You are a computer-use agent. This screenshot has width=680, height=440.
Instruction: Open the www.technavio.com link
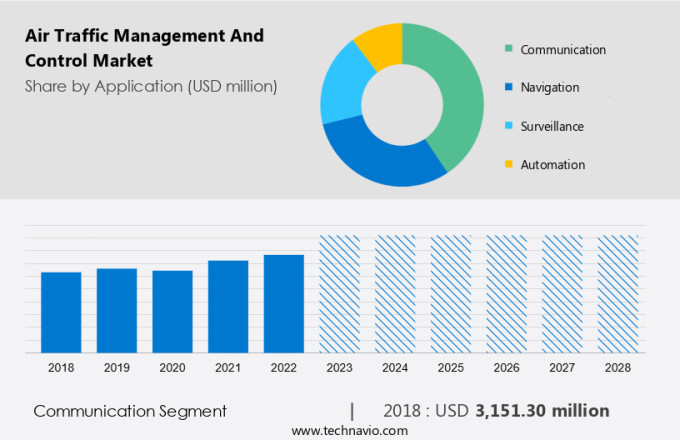coord(350,430)
